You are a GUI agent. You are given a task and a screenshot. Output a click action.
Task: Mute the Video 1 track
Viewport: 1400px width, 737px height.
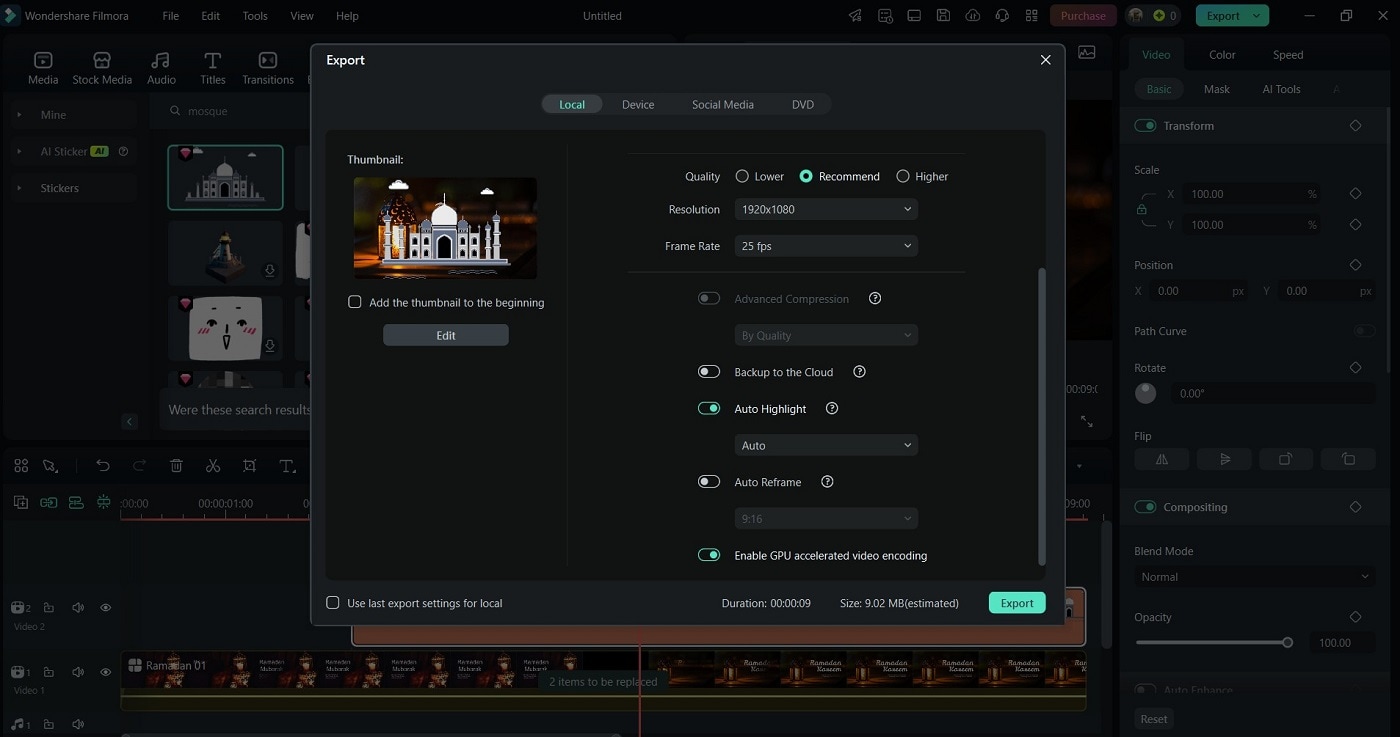click(77, 672)
